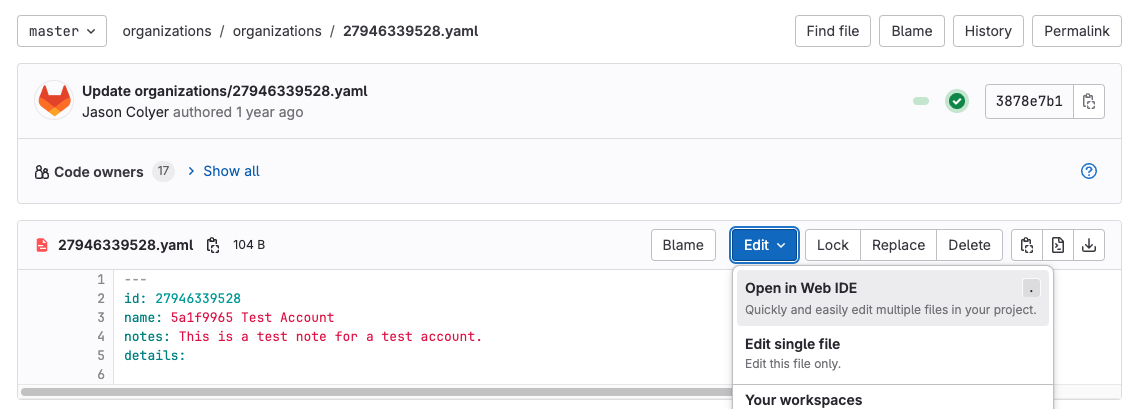
Task: Click the Code owners people icon
Action: pos(41,172)
